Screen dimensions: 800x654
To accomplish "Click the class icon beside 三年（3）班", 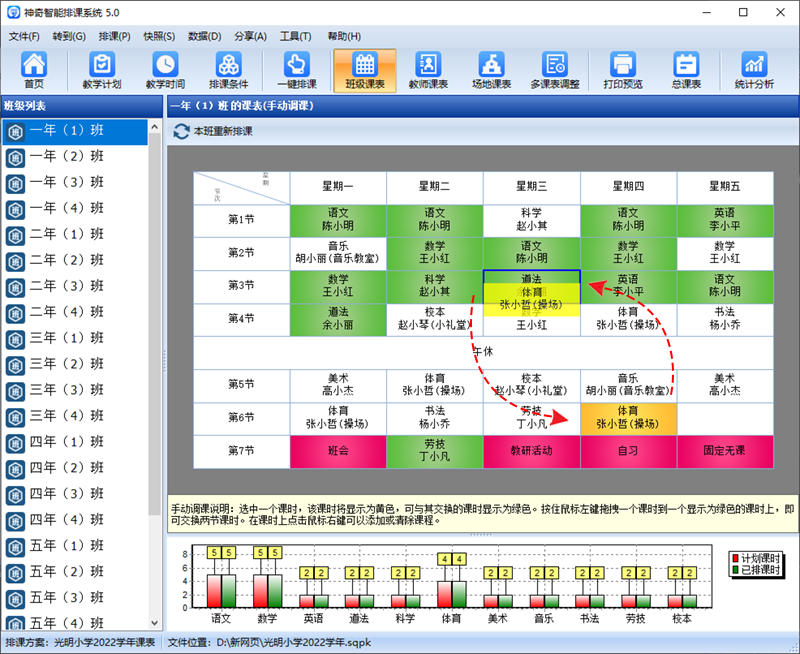I will pos(15,391).
